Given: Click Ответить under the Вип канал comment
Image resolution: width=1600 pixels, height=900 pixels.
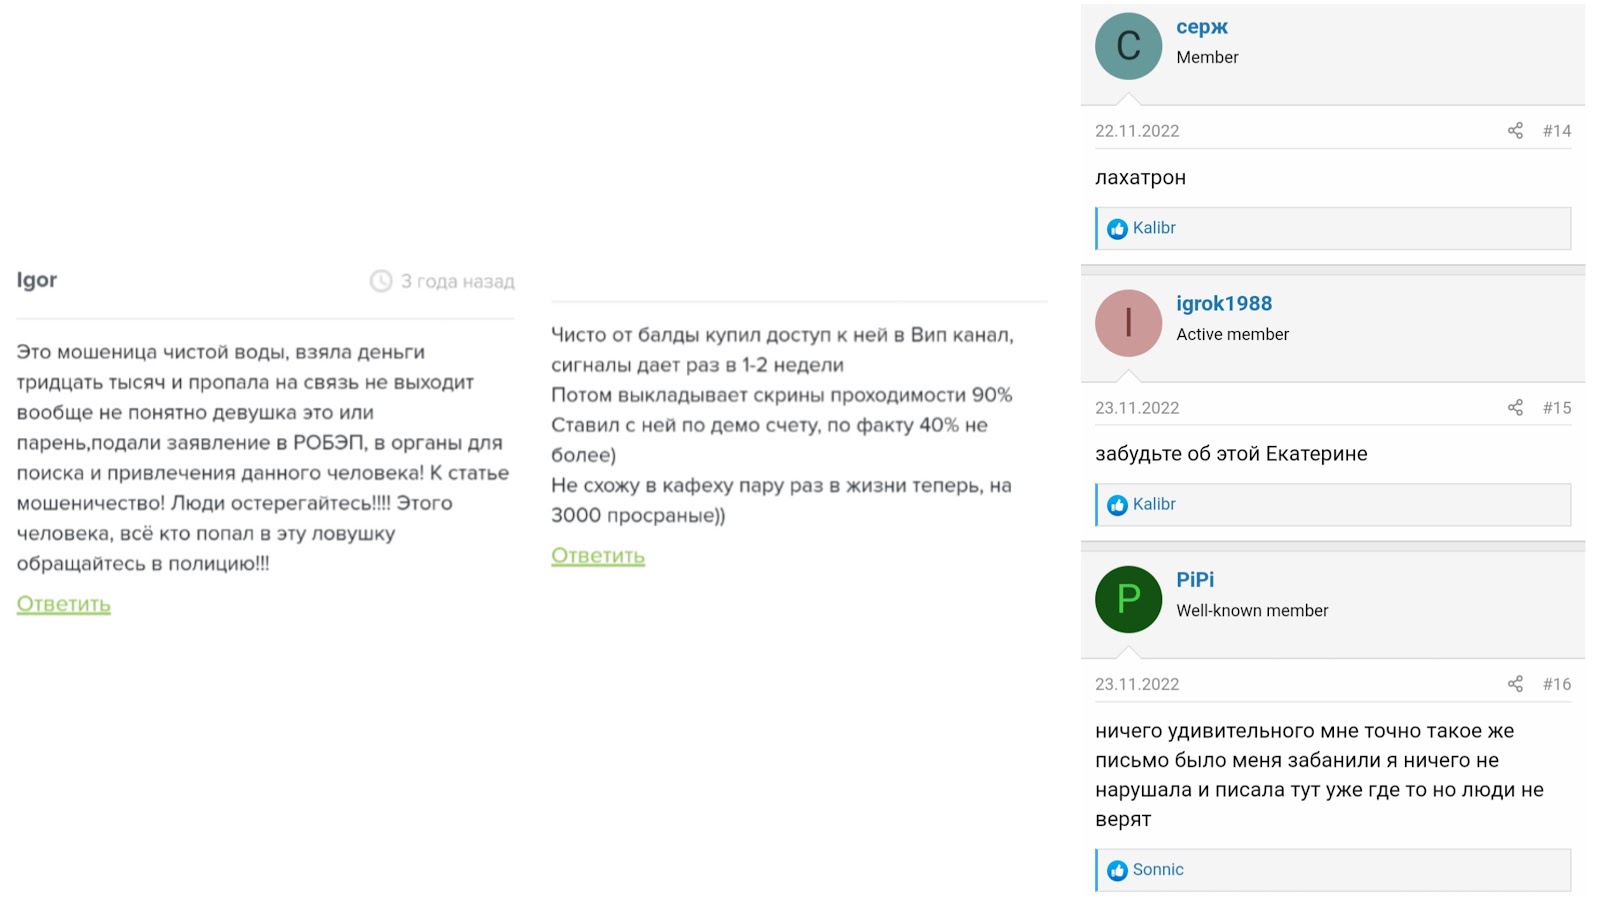Looking at the screenshot, I should (598, 556).
